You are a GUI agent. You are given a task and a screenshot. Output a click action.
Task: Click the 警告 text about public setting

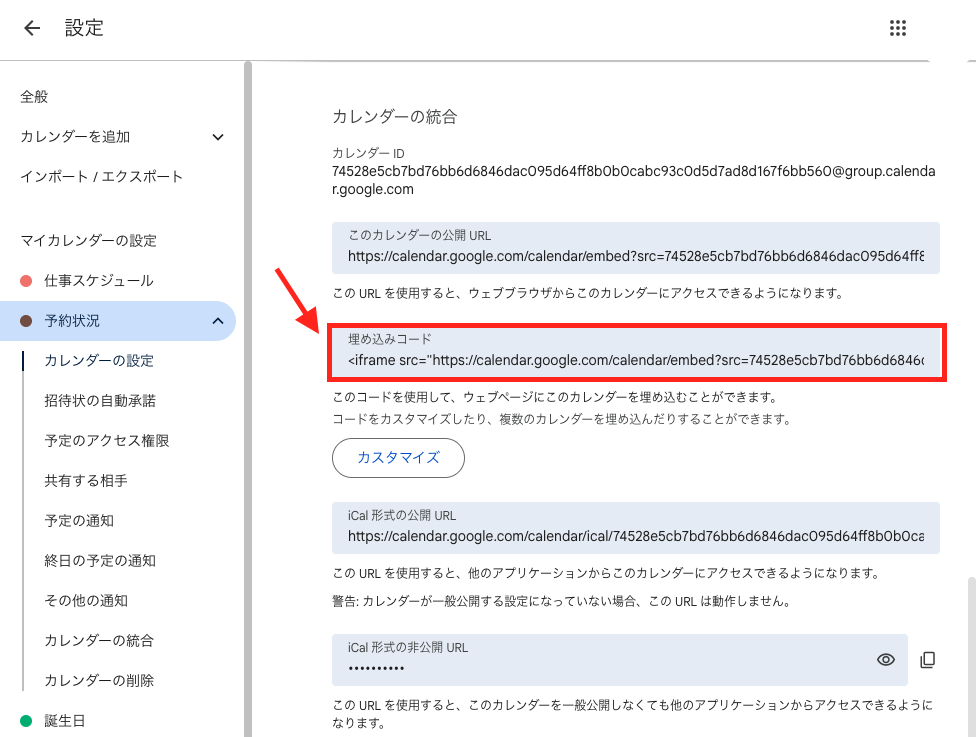(x=561, y=601)
